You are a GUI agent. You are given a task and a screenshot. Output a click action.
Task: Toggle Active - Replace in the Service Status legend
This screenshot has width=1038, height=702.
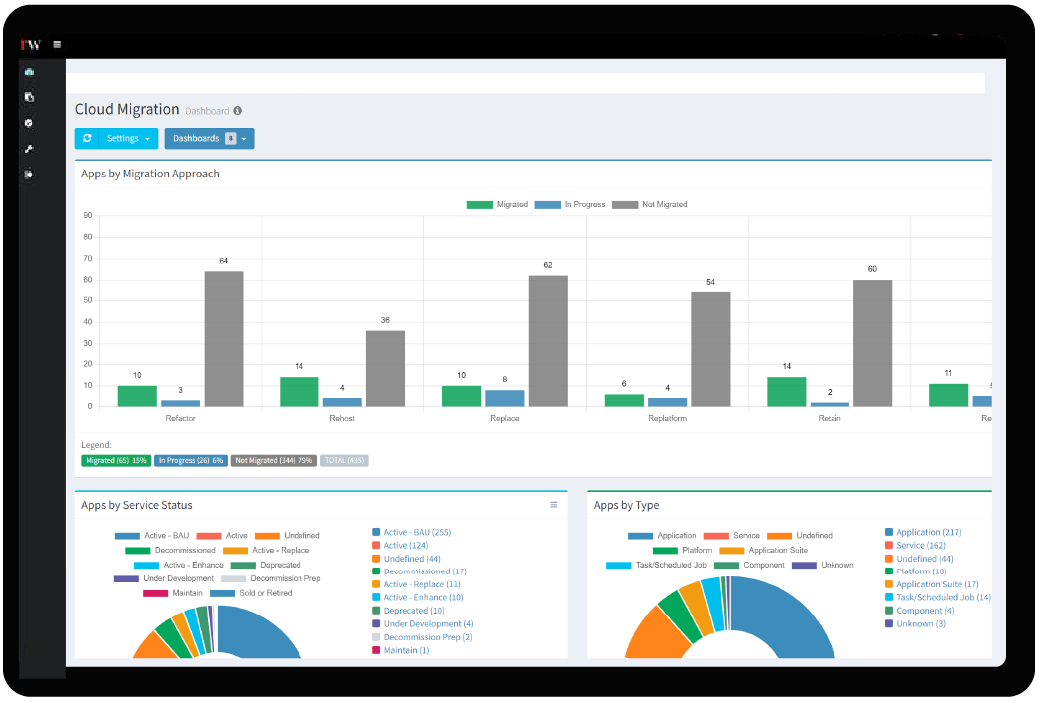coord(266,550)
